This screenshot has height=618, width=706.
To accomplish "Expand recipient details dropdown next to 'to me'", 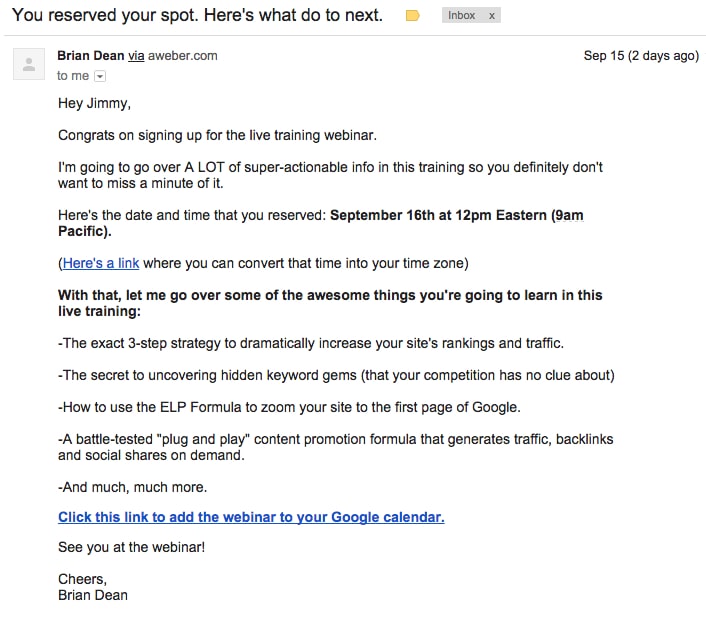I will pyautogui.click(x=100, y=76).
